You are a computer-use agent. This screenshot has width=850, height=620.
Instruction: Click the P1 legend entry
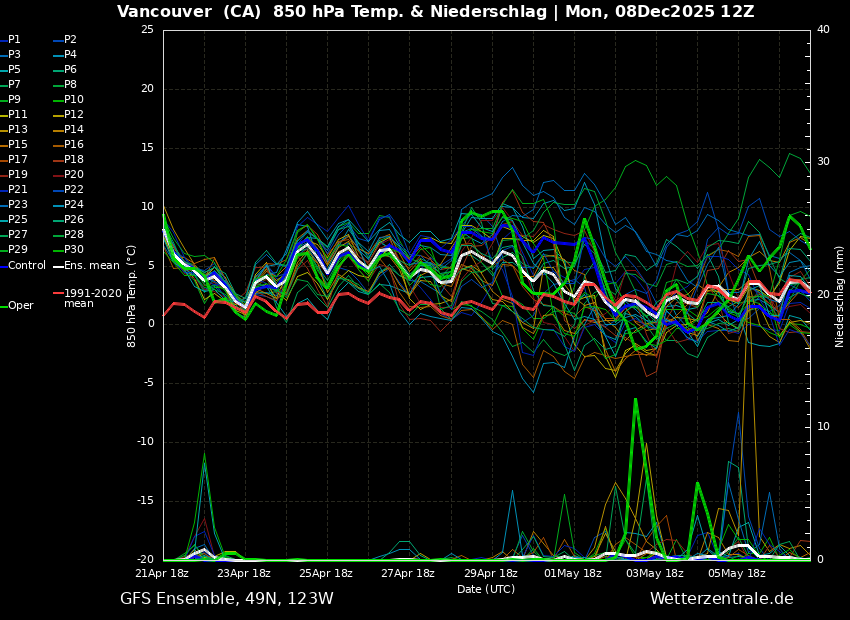[x=14, y=40]
